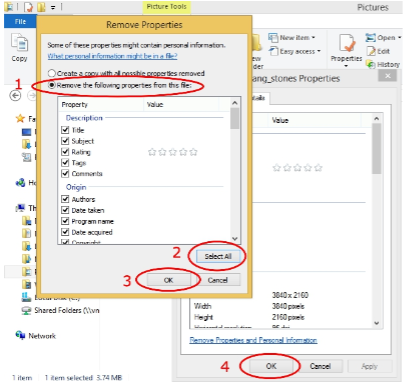Click the New item icon
Viewport: 403px width, 383px height.
(x=273, y=38)
